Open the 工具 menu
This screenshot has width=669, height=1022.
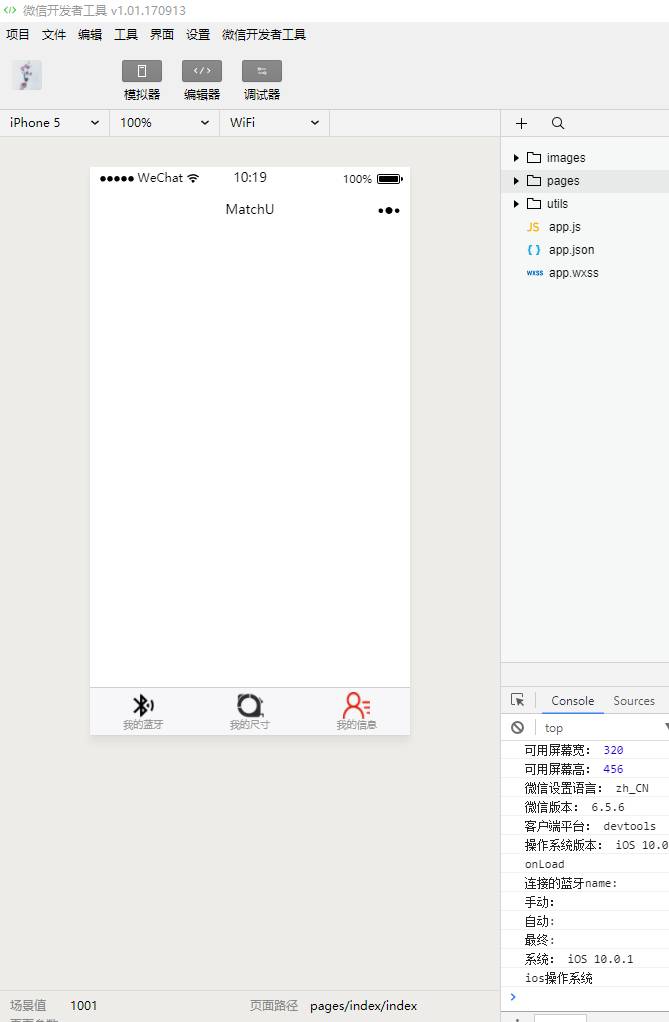126,35
